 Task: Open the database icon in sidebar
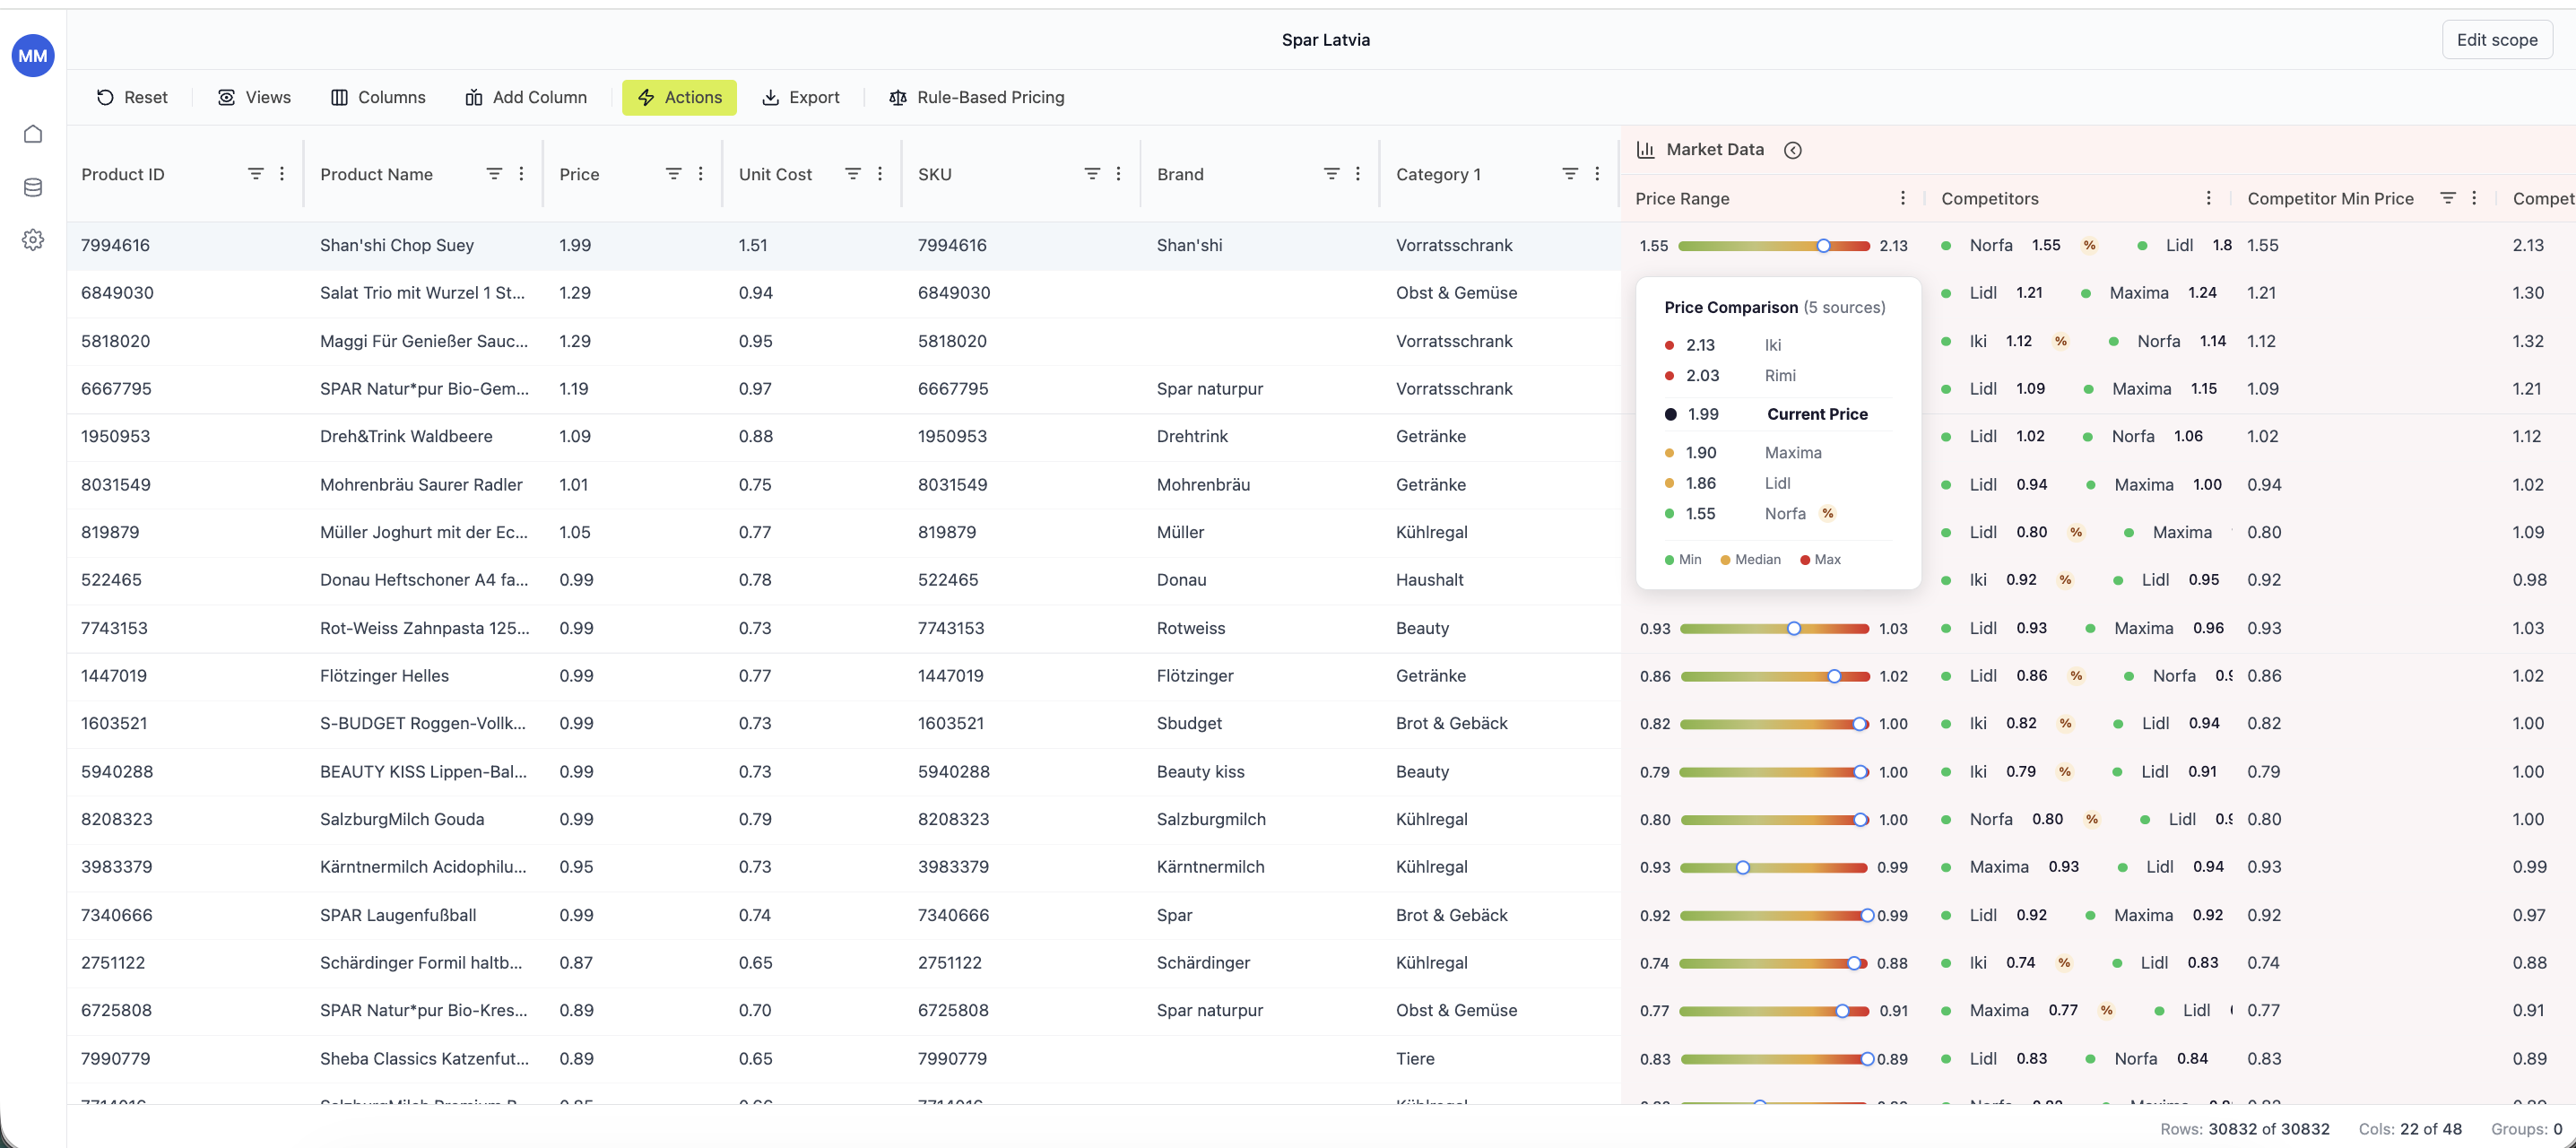tap(33, 187)
